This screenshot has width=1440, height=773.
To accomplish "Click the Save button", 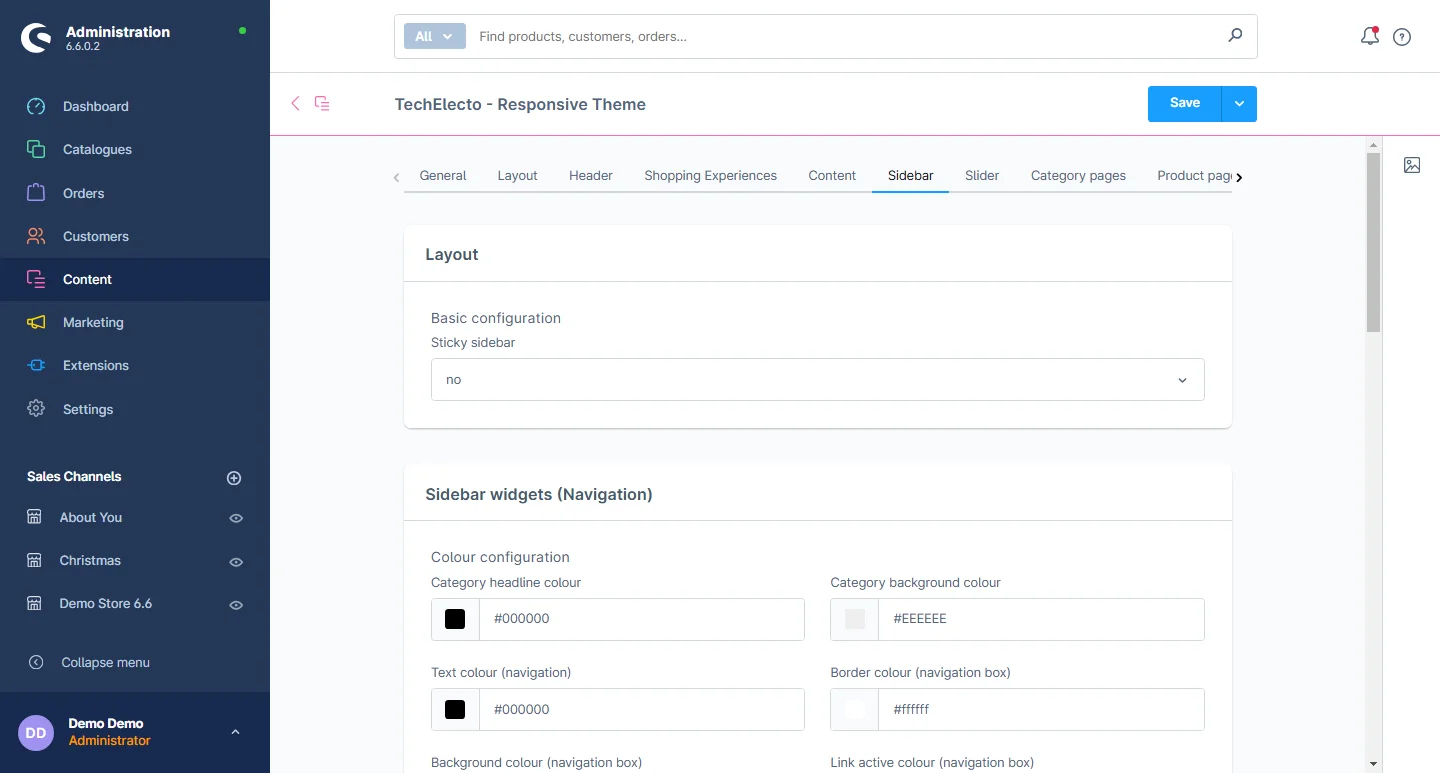I will (x=1184, y=104).
